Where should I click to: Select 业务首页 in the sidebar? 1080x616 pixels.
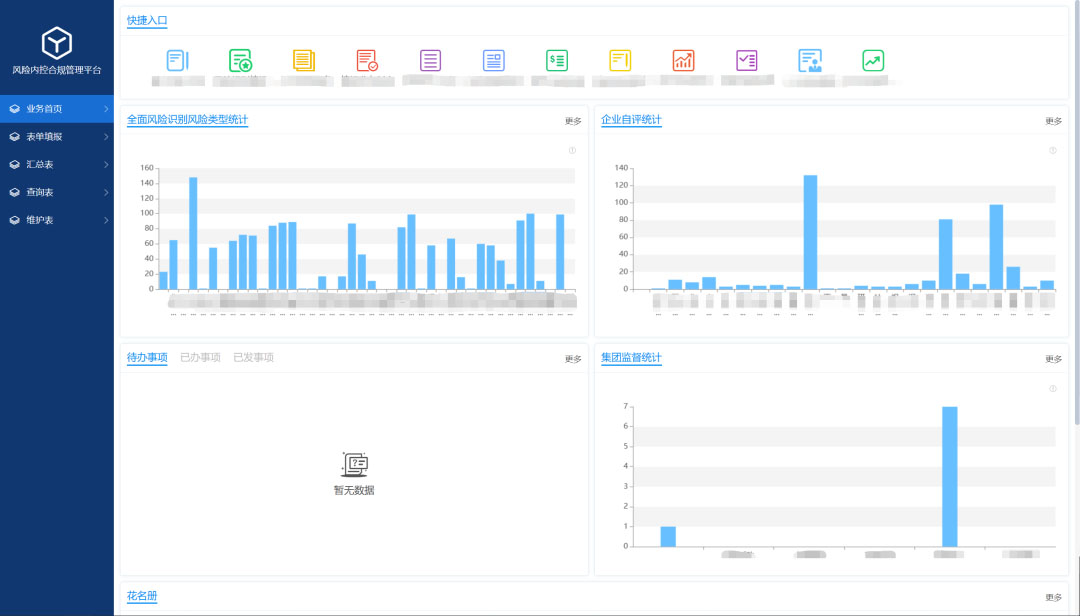pyautogui.click(x=57, y=109)
